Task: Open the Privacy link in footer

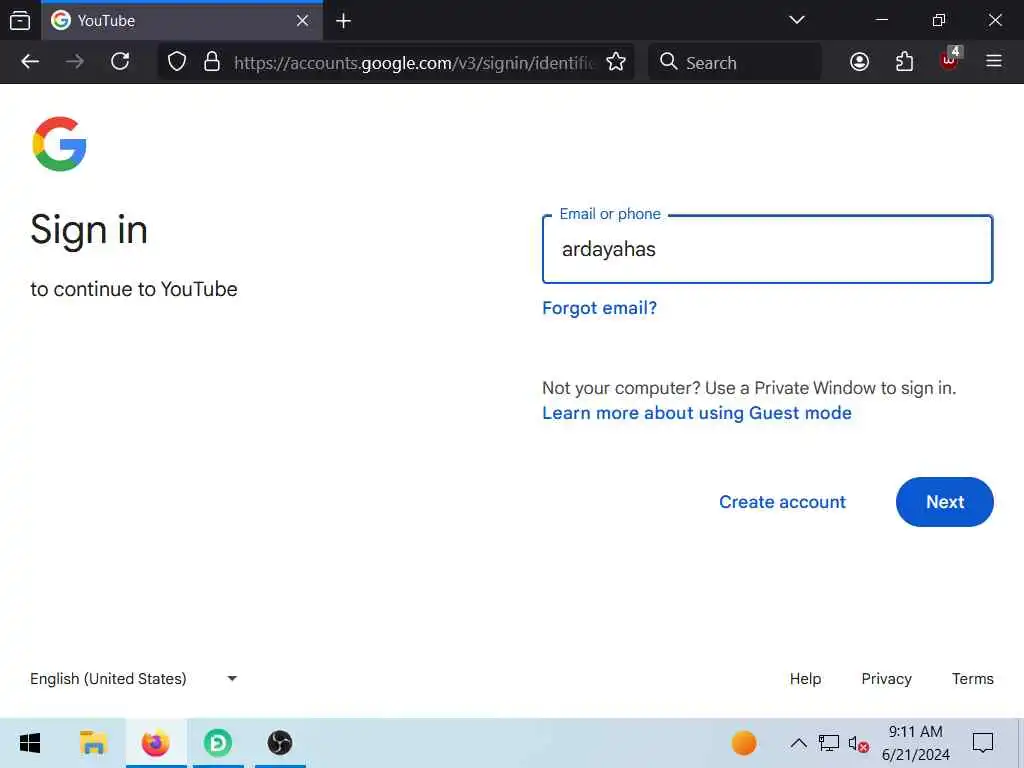Action: point(886,679)
